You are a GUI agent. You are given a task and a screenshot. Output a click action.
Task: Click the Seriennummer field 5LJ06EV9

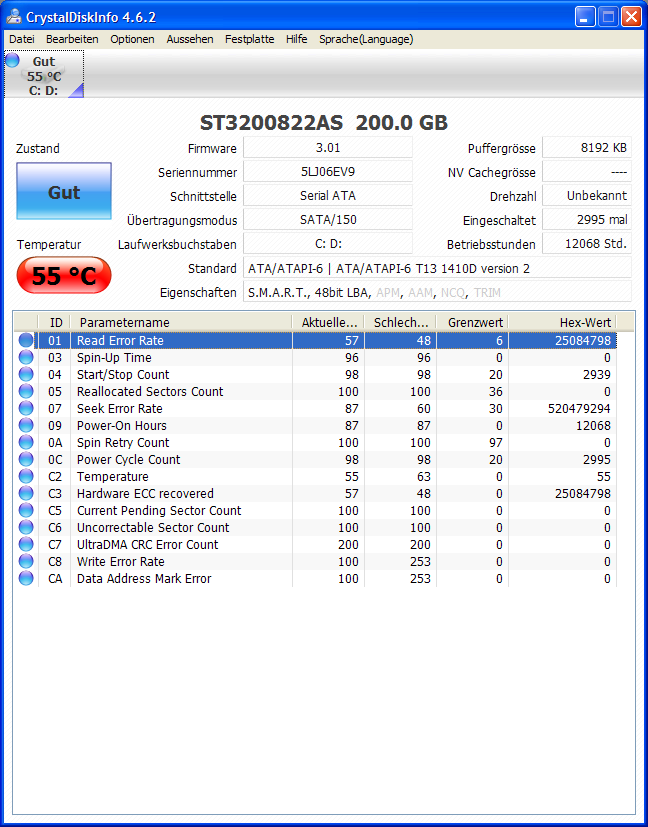point(328,172)
